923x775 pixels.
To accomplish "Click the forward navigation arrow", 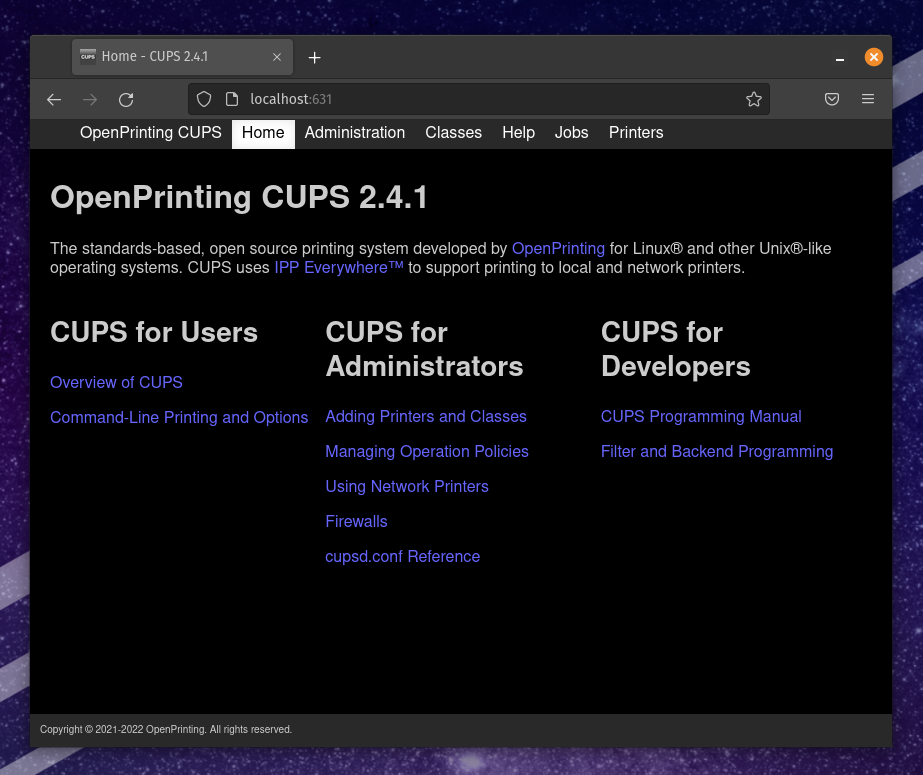I will (x=90, y=99).
